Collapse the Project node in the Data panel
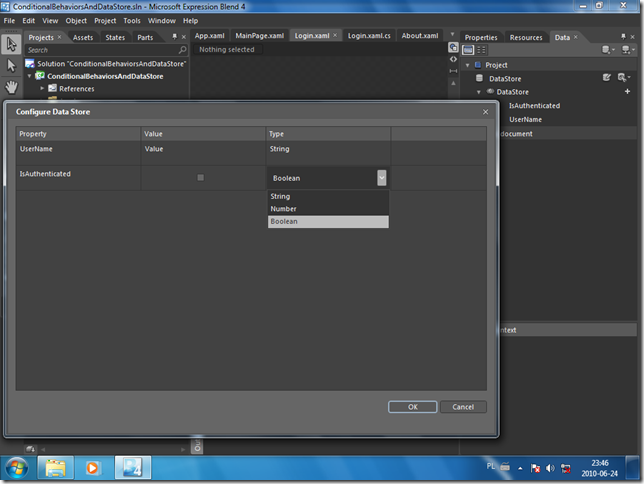Screen dimensions: 644x484 467,64
